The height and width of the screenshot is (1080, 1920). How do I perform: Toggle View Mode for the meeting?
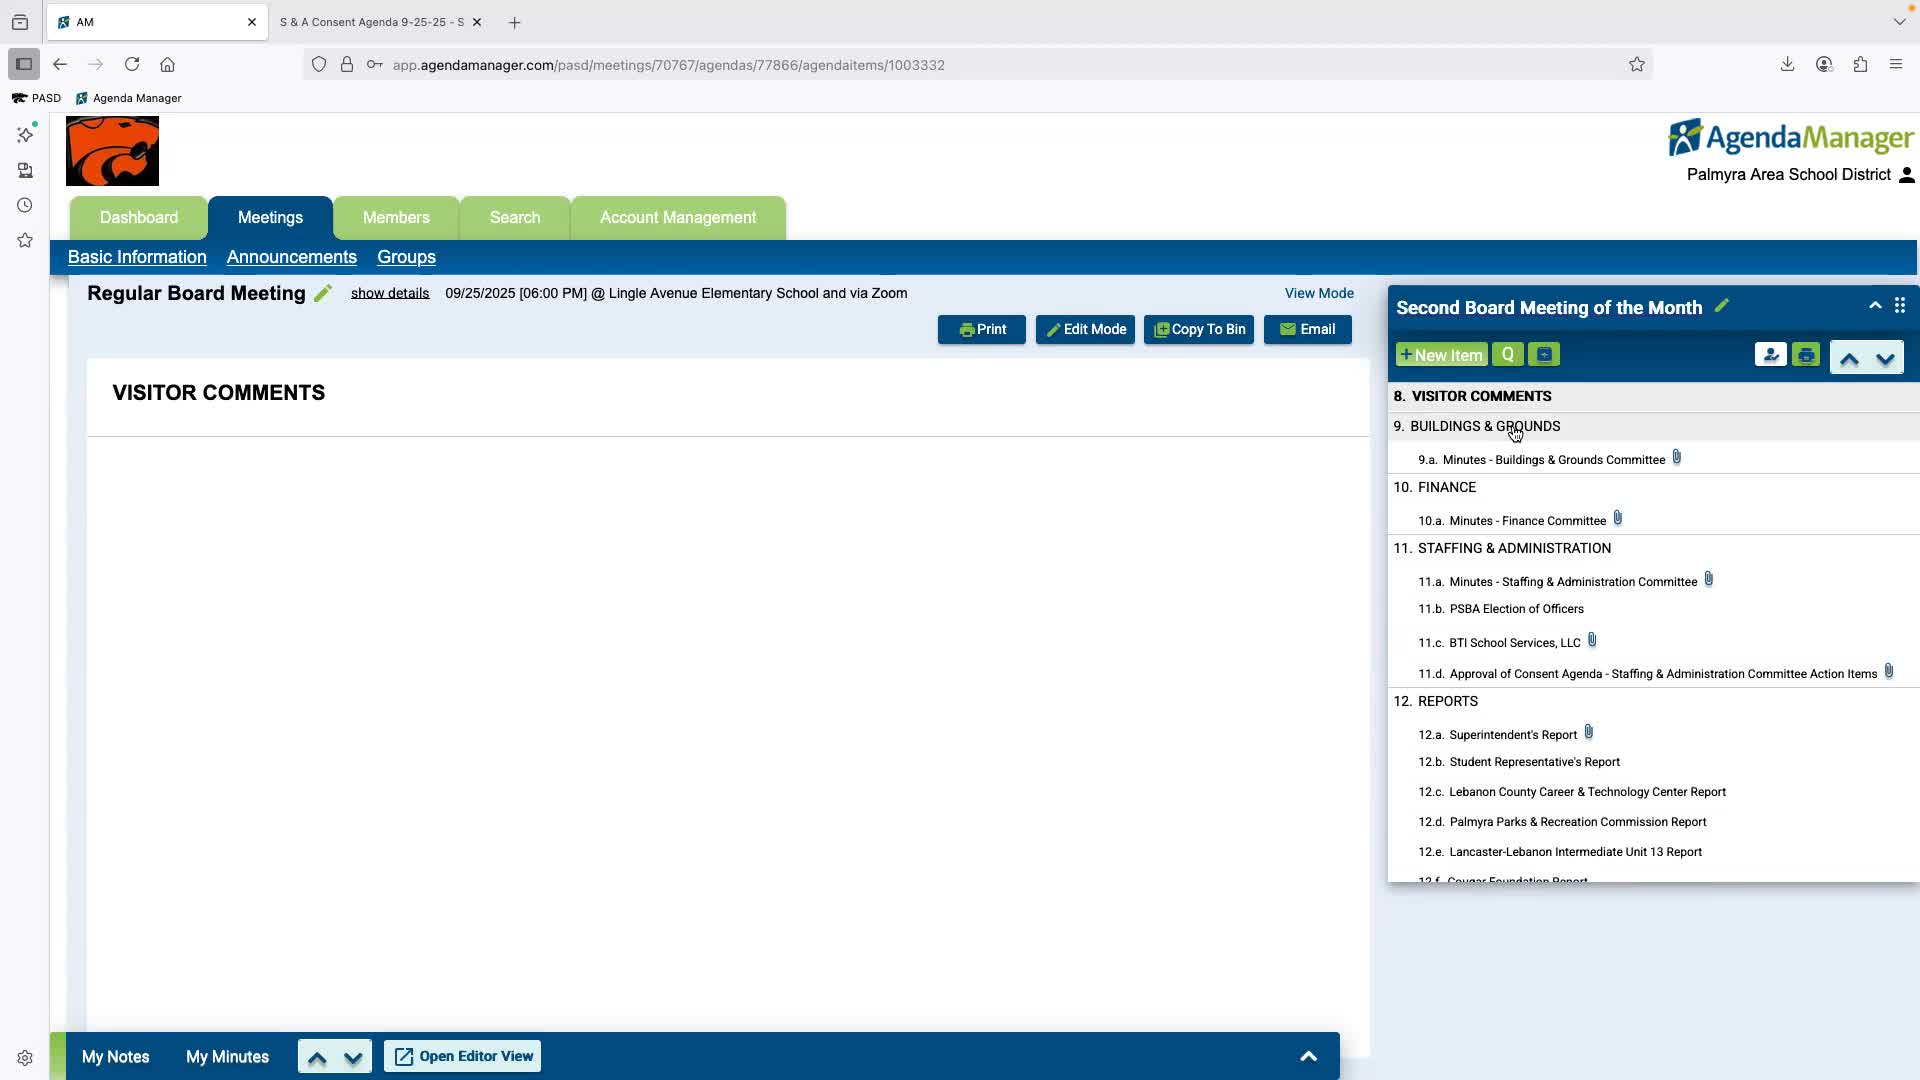point(1318,293)
